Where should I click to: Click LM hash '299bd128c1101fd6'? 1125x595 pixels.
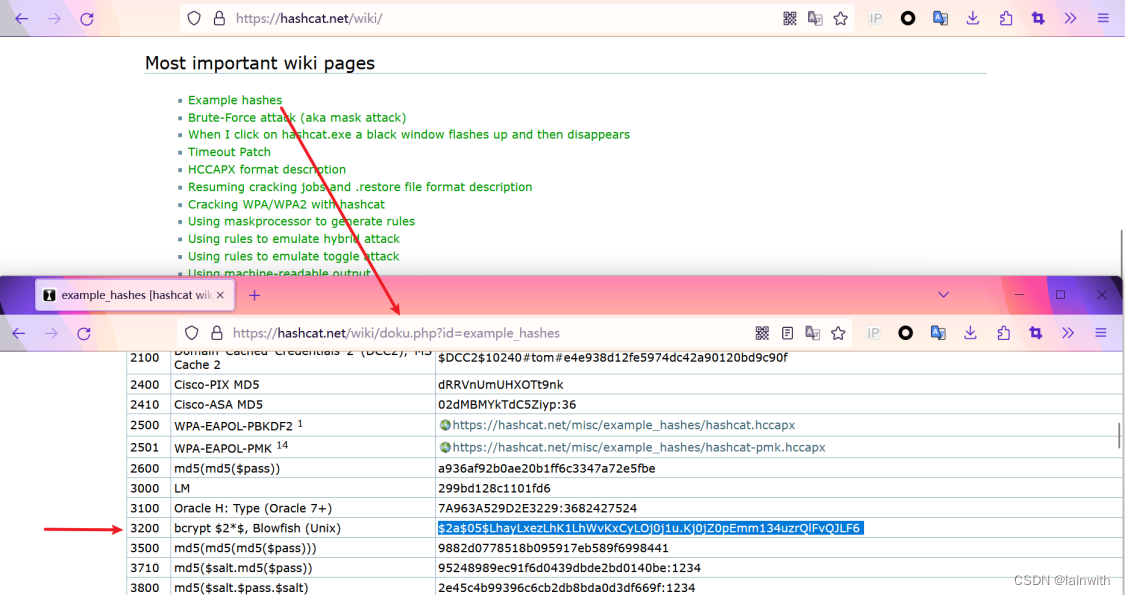pyautogui.click(x=494, y=488)
